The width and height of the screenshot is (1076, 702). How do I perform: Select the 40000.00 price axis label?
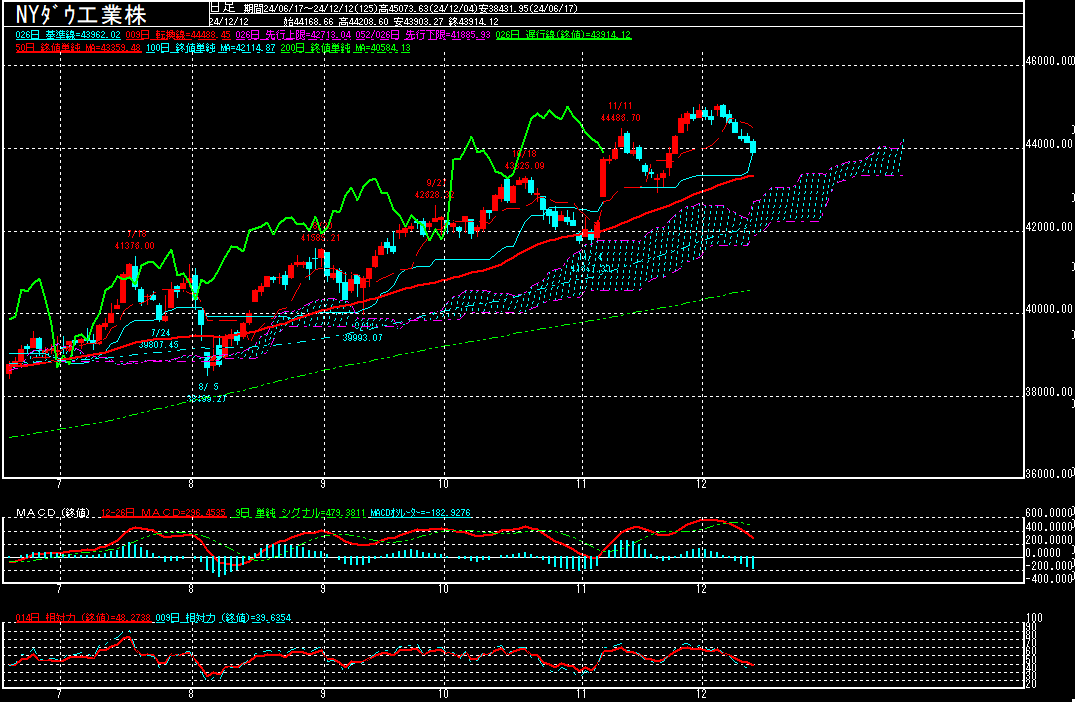point(1050,309)
